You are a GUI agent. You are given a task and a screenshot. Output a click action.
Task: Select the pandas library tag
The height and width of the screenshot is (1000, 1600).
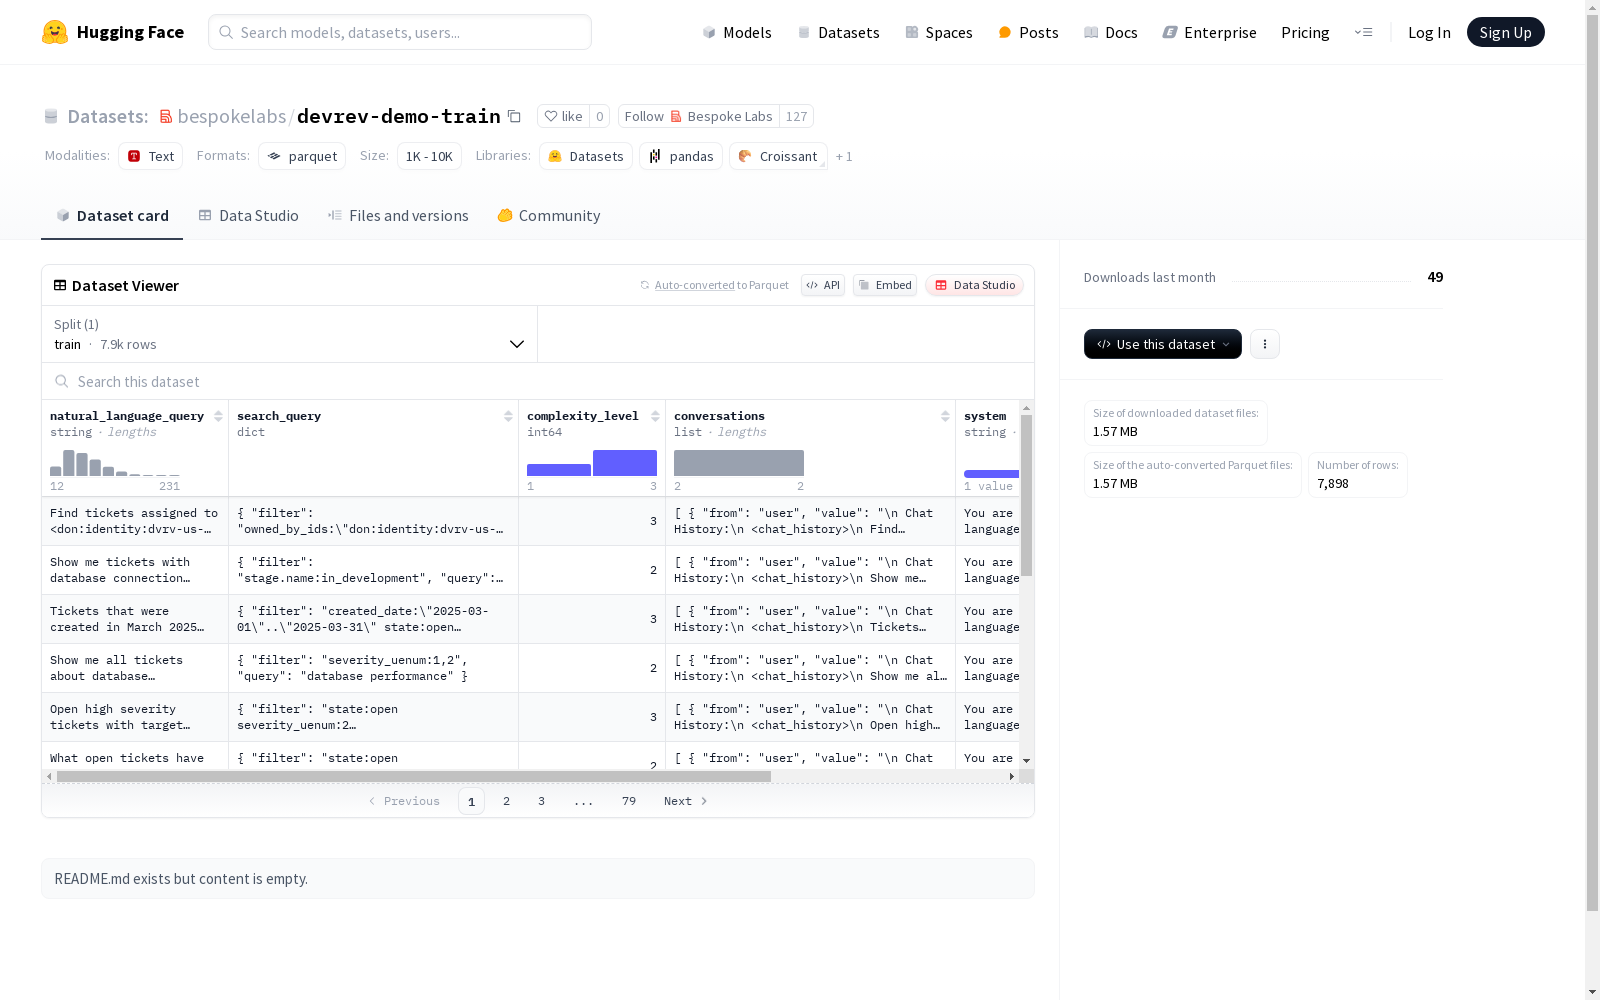tap(681, 156)
